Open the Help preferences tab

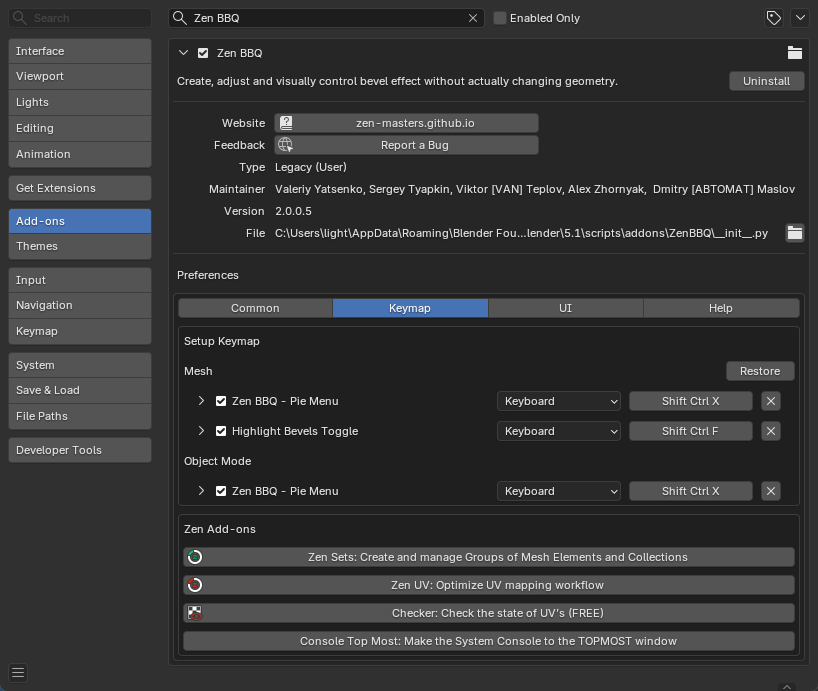click(721, 308)
